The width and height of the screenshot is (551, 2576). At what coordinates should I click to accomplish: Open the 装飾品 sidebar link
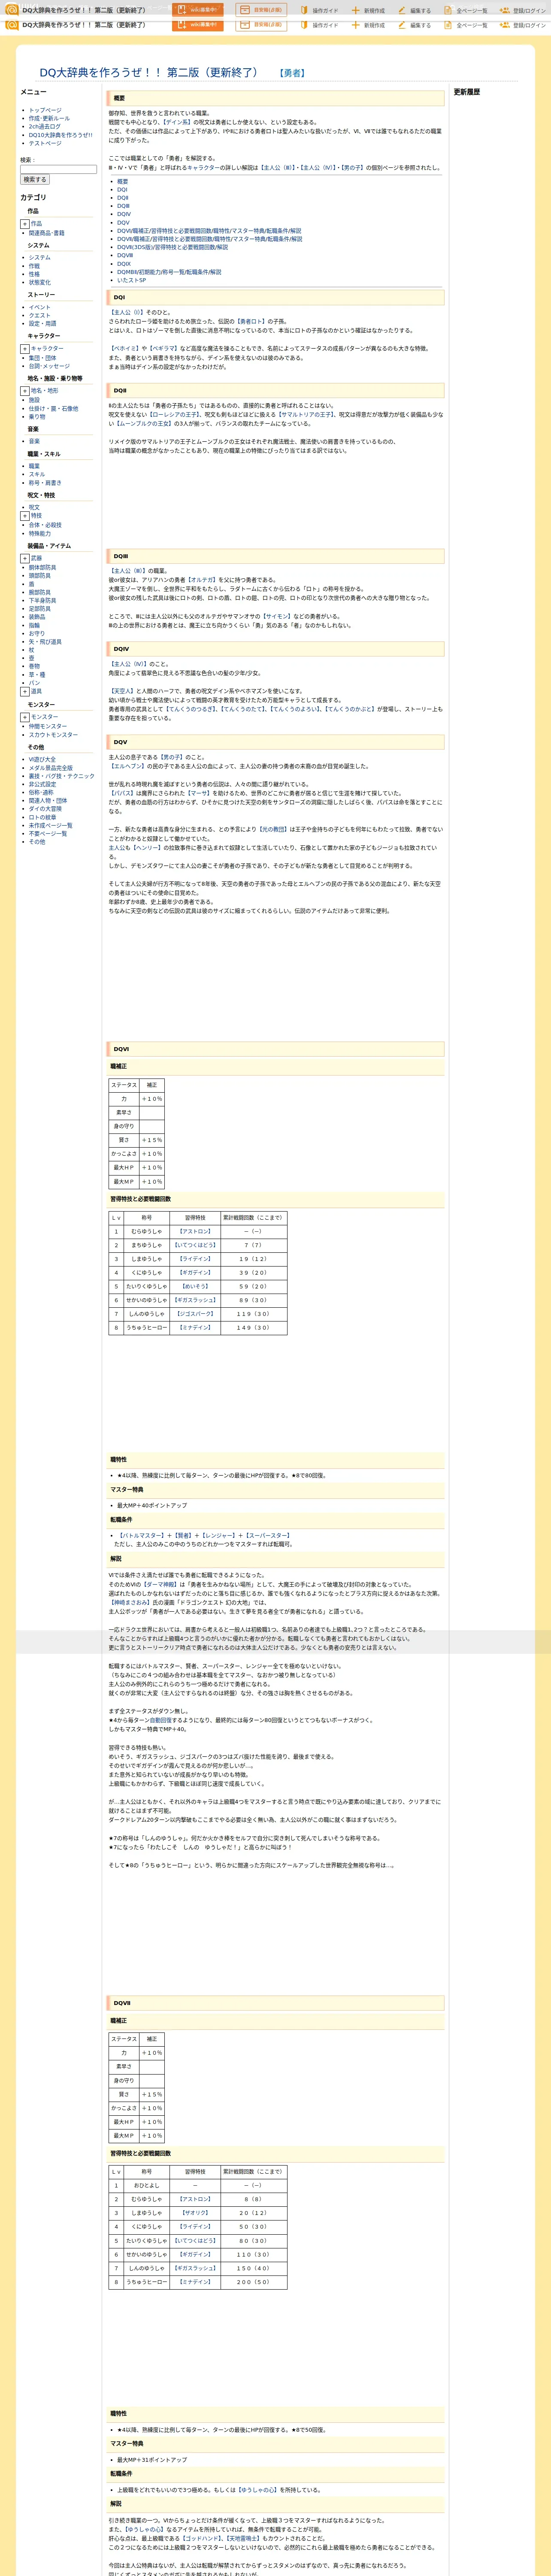pyautogui.click(x=37, y=617)
